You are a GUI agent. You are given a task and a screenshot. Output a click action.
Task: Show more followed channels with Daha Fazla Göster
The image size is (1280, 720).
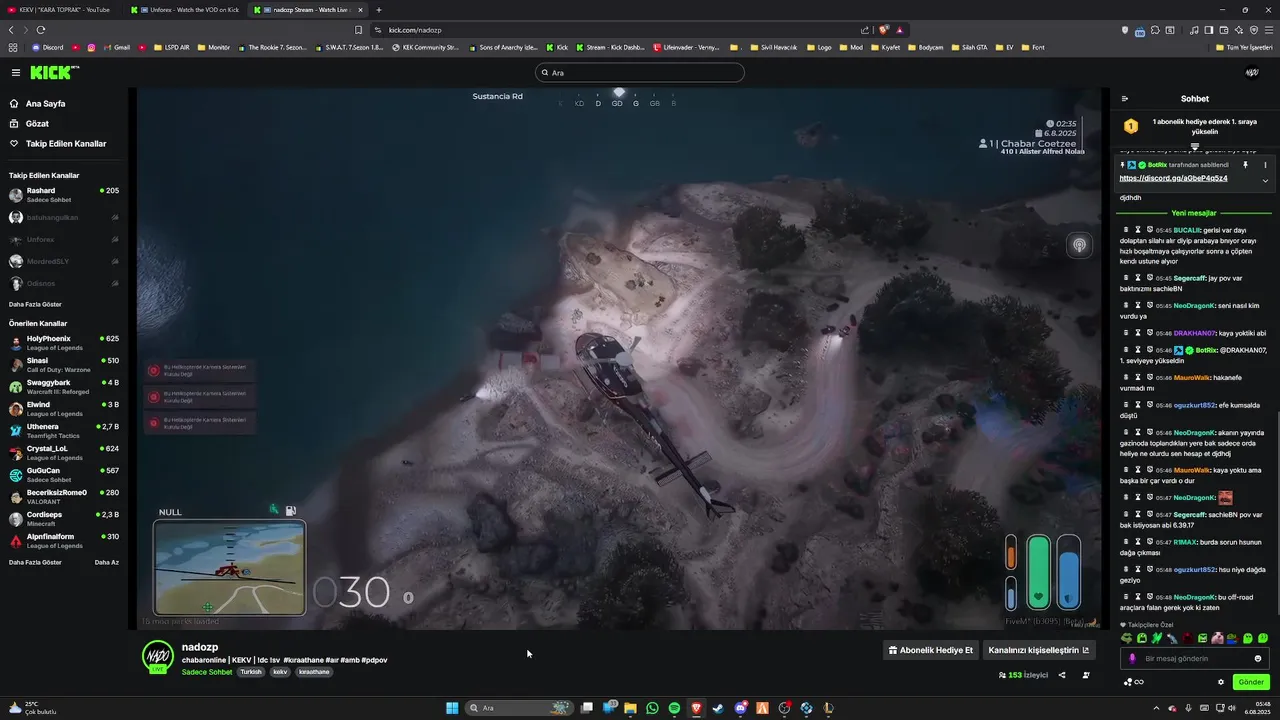[x=35, y=304]
